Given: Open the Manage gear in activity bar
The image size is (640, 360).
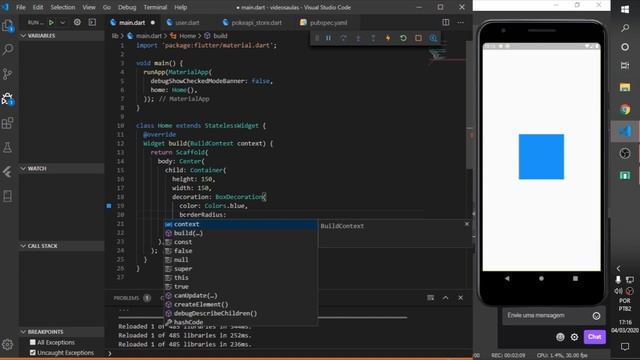Looking at the screenshot, I should (x=8, y=344).
